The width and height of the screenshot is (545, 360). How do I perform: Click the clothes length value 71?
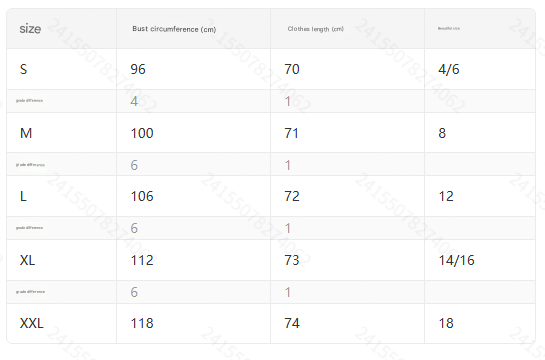(x=292, y=133)
